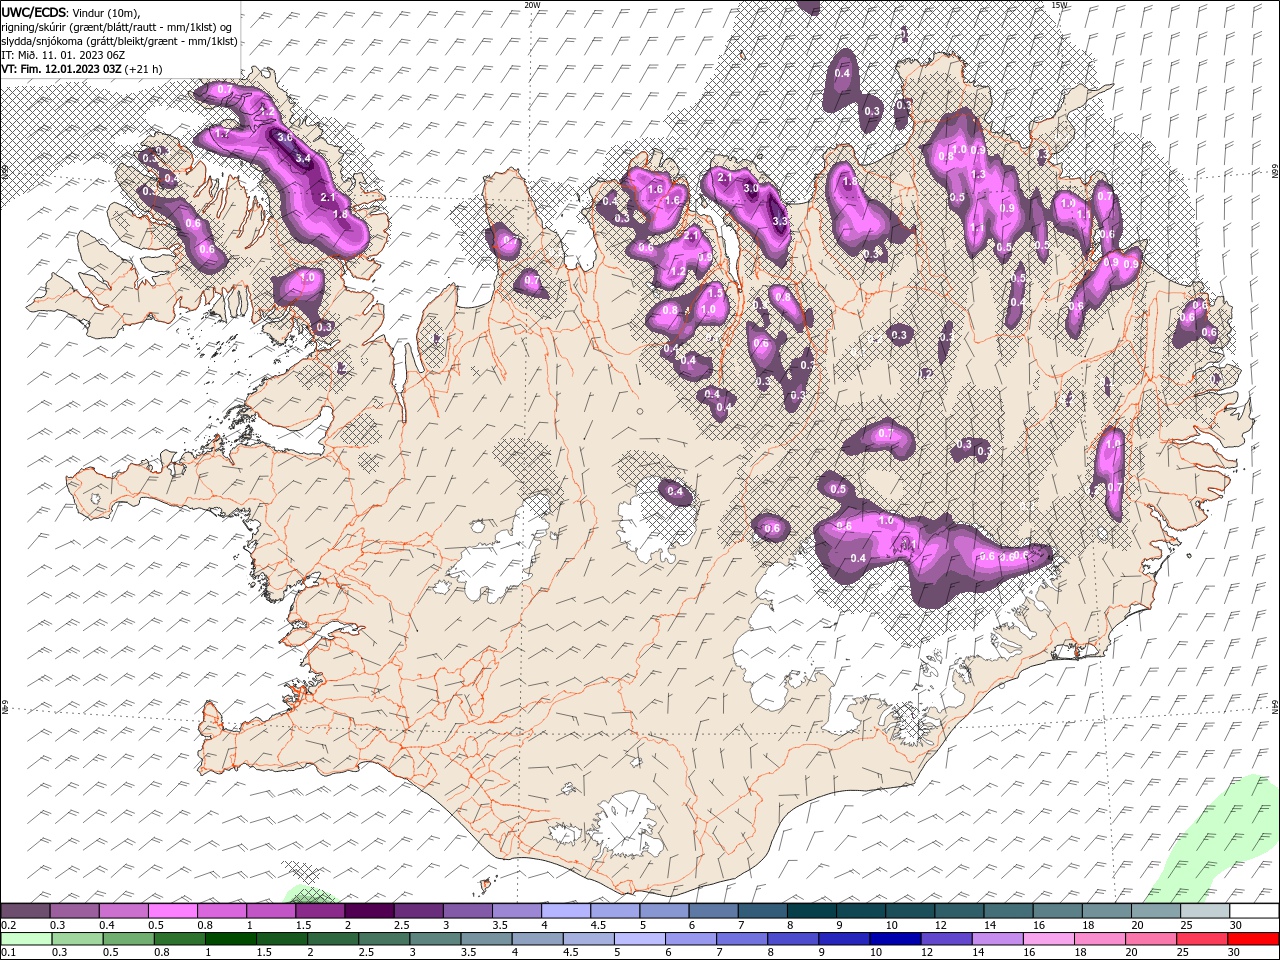
Task: Click the '3.4' snowfall value on the map
Action: click(x=304, y=158)
